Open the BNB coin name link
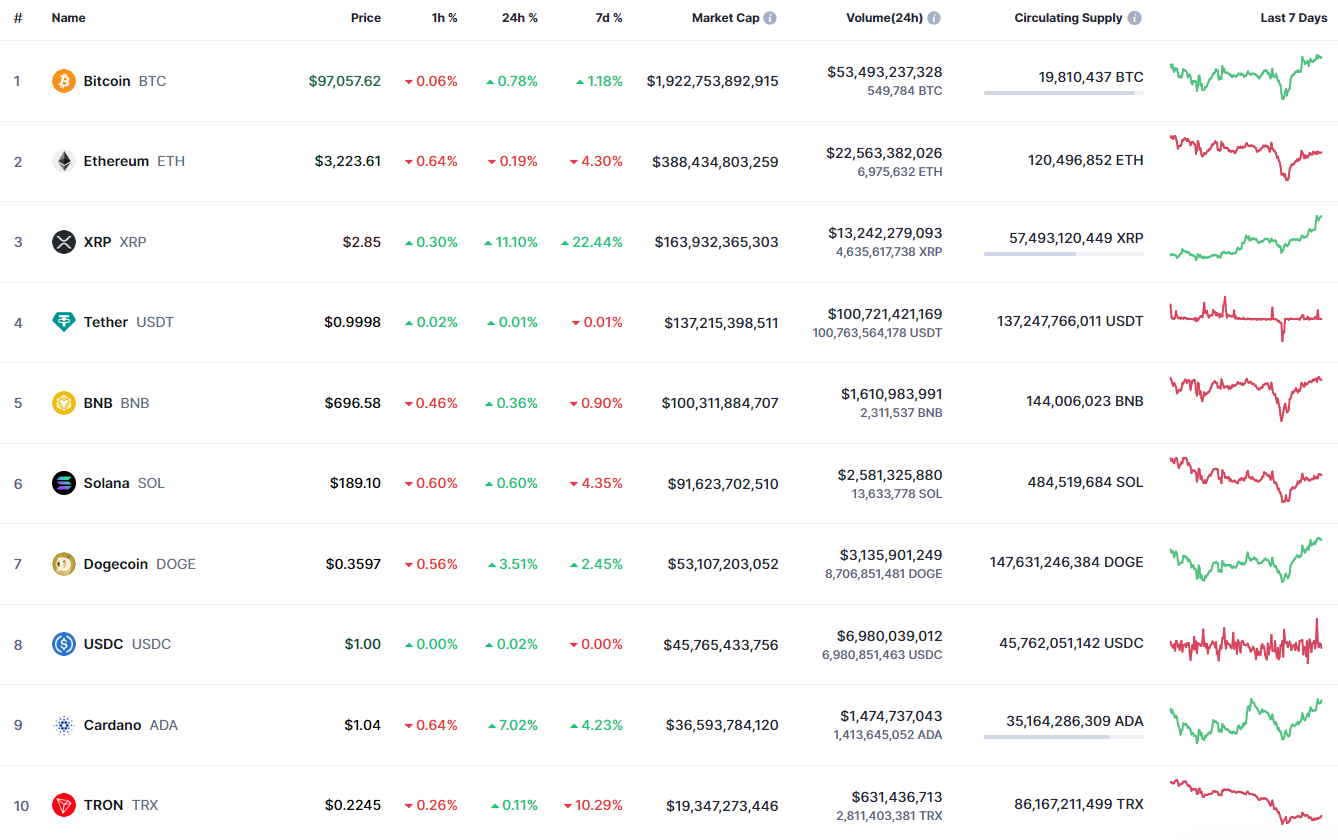Image resolution: width=1338 pixels, height=840 pixels. 98,403
